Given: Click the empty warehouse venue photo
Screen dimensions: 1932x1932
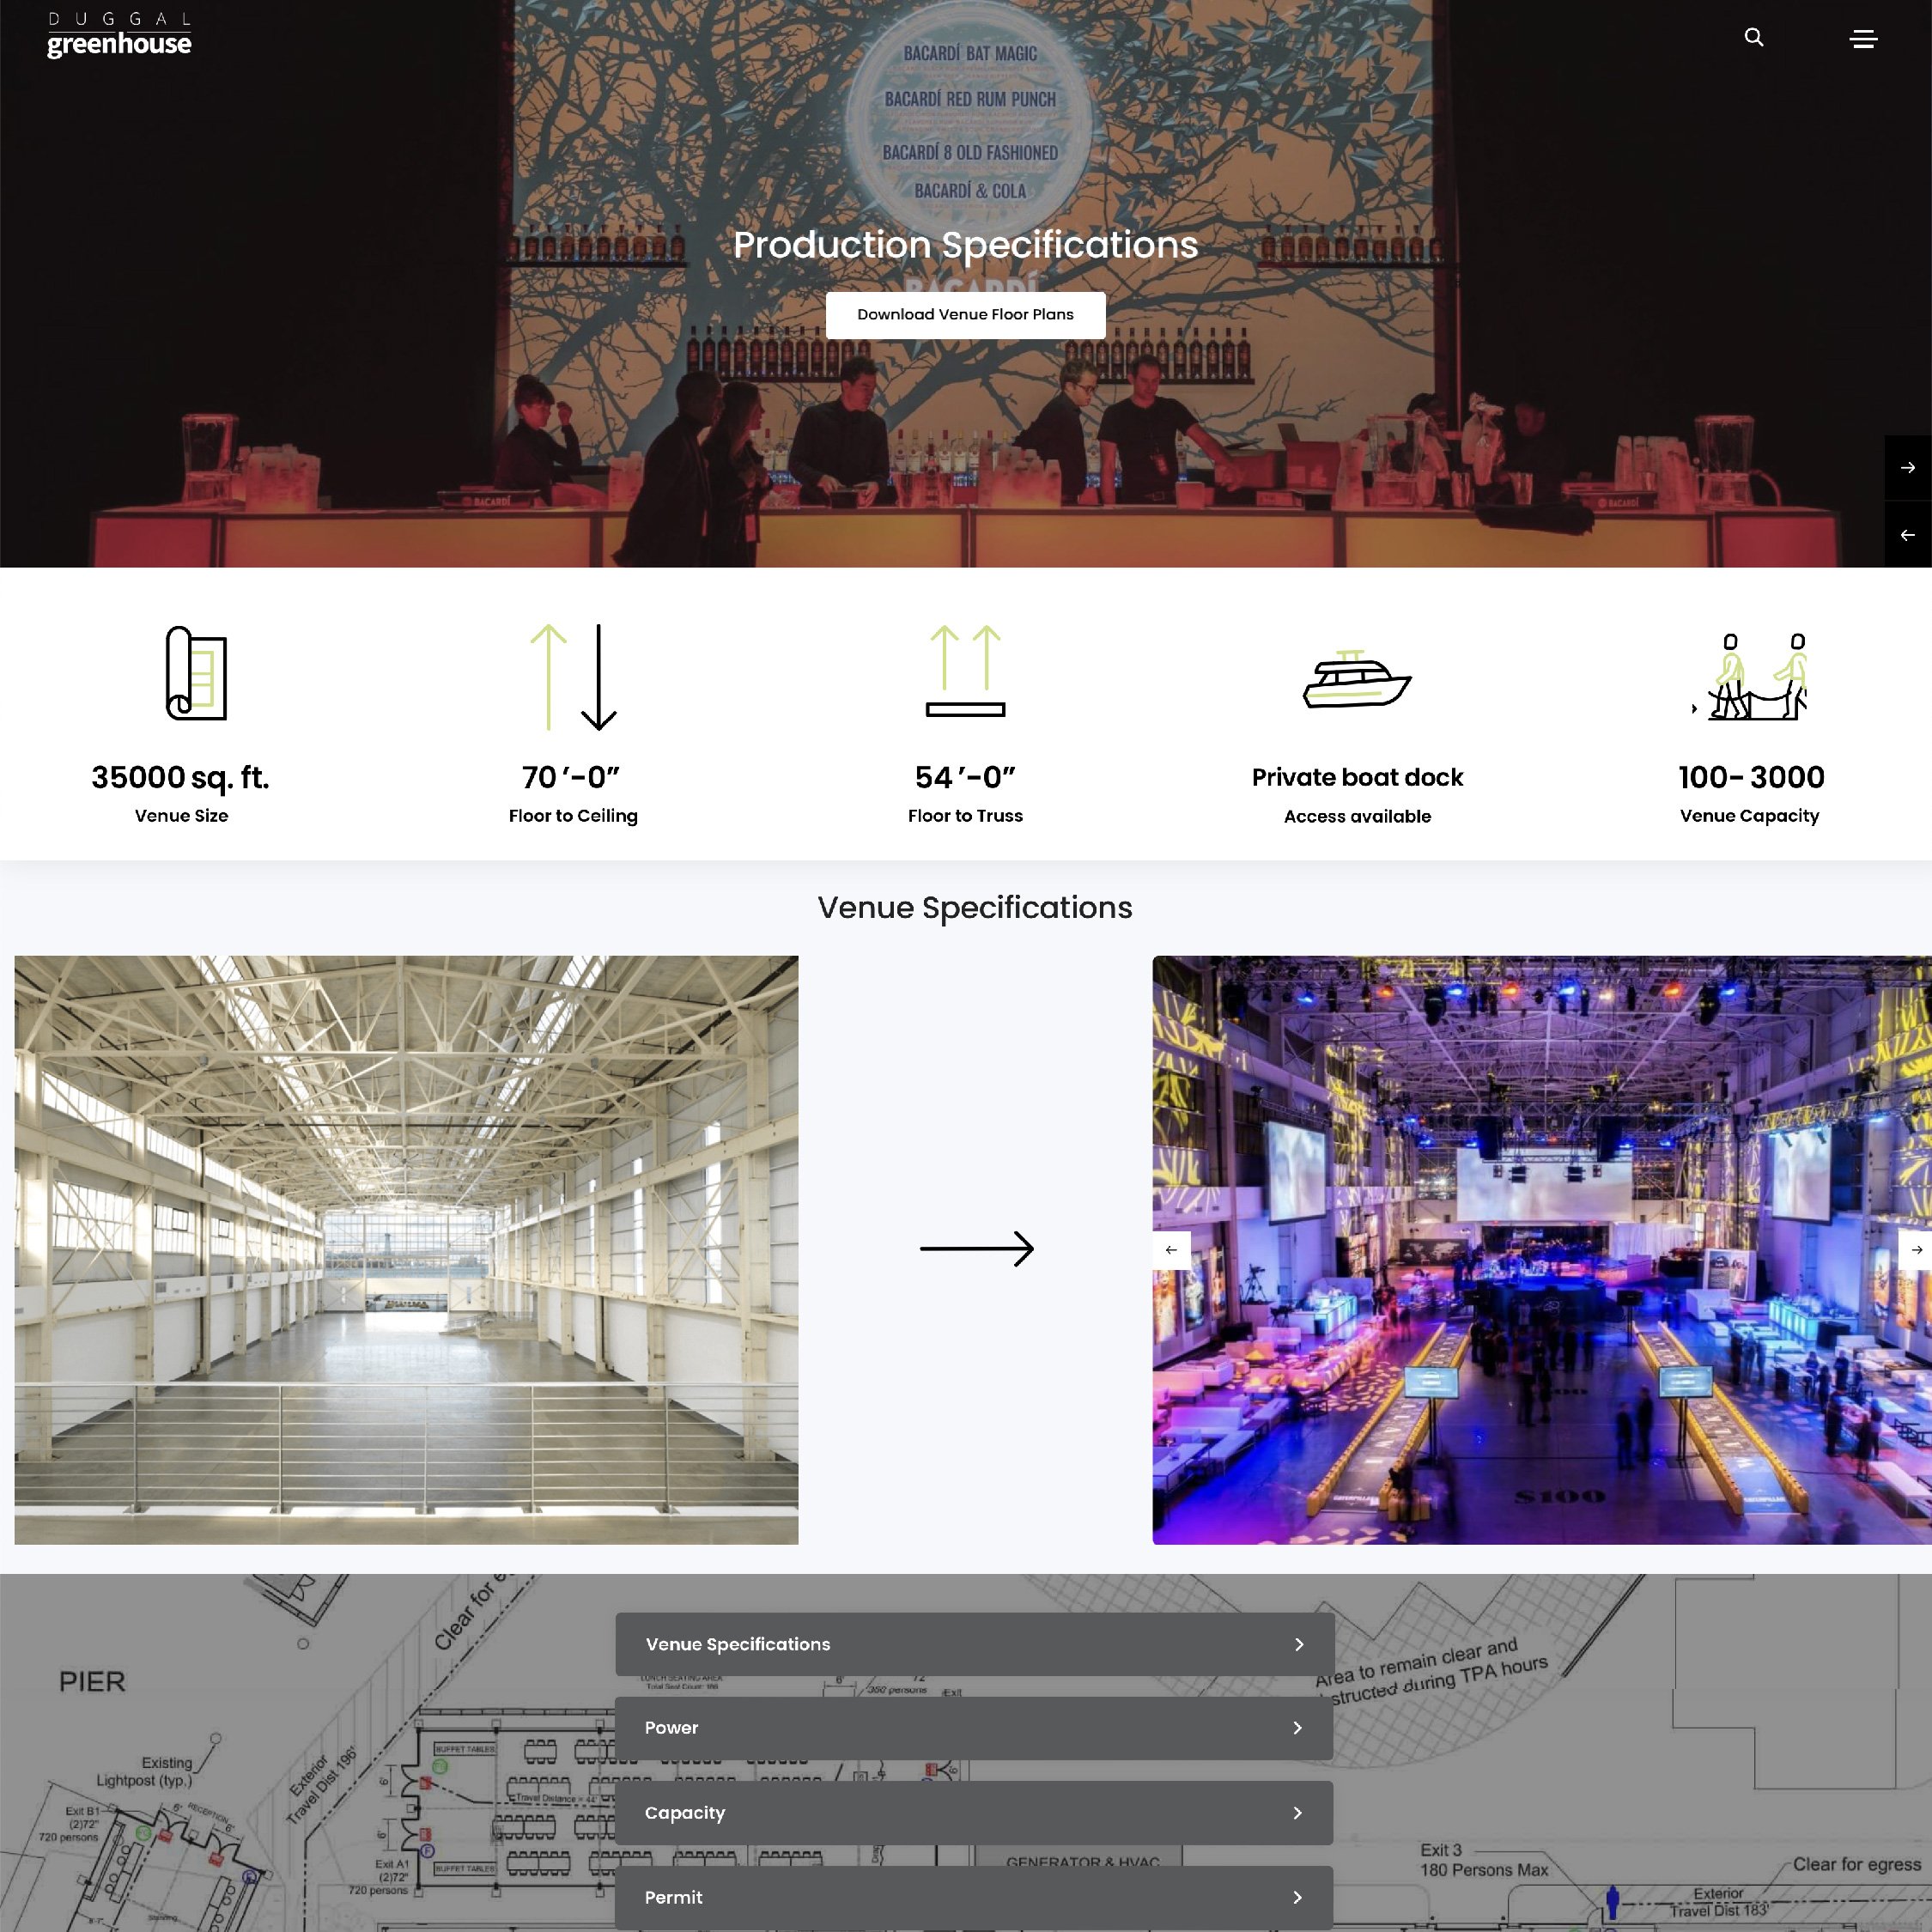Looking at the screenshot, I should click(x=406, y=1250).
